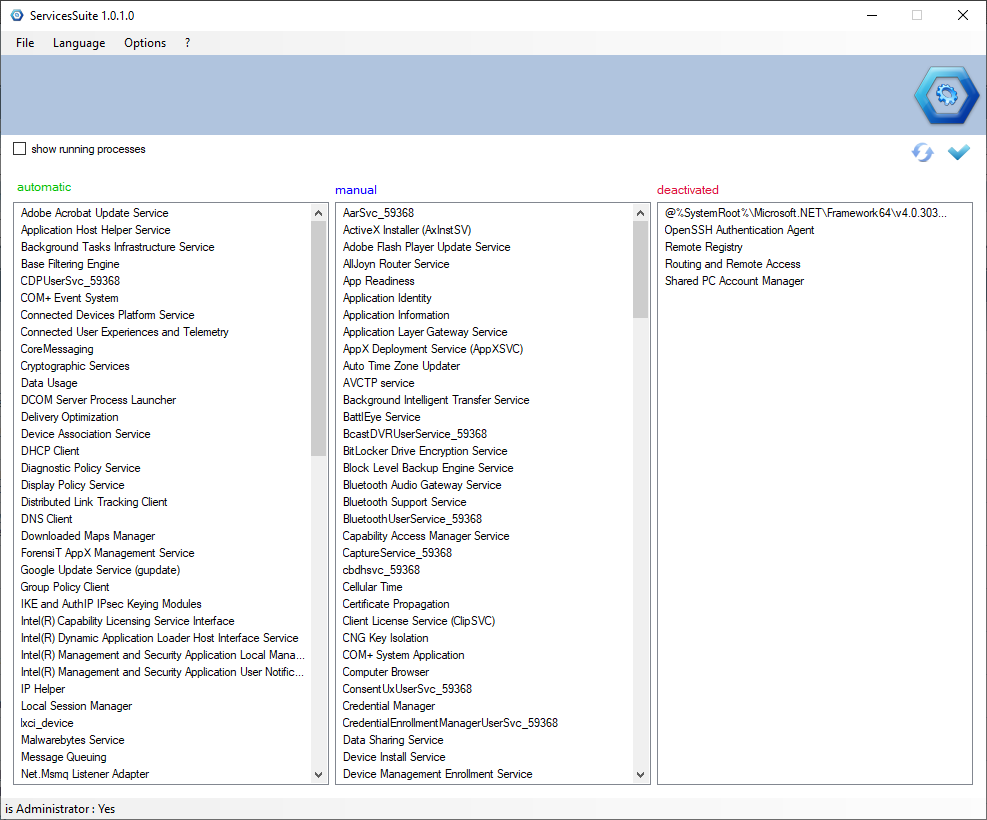Select BitLocker Drive Encryption Service
The height and width of the screenshot is (820, 987).
pyautogui.click(x=425, y=451)
